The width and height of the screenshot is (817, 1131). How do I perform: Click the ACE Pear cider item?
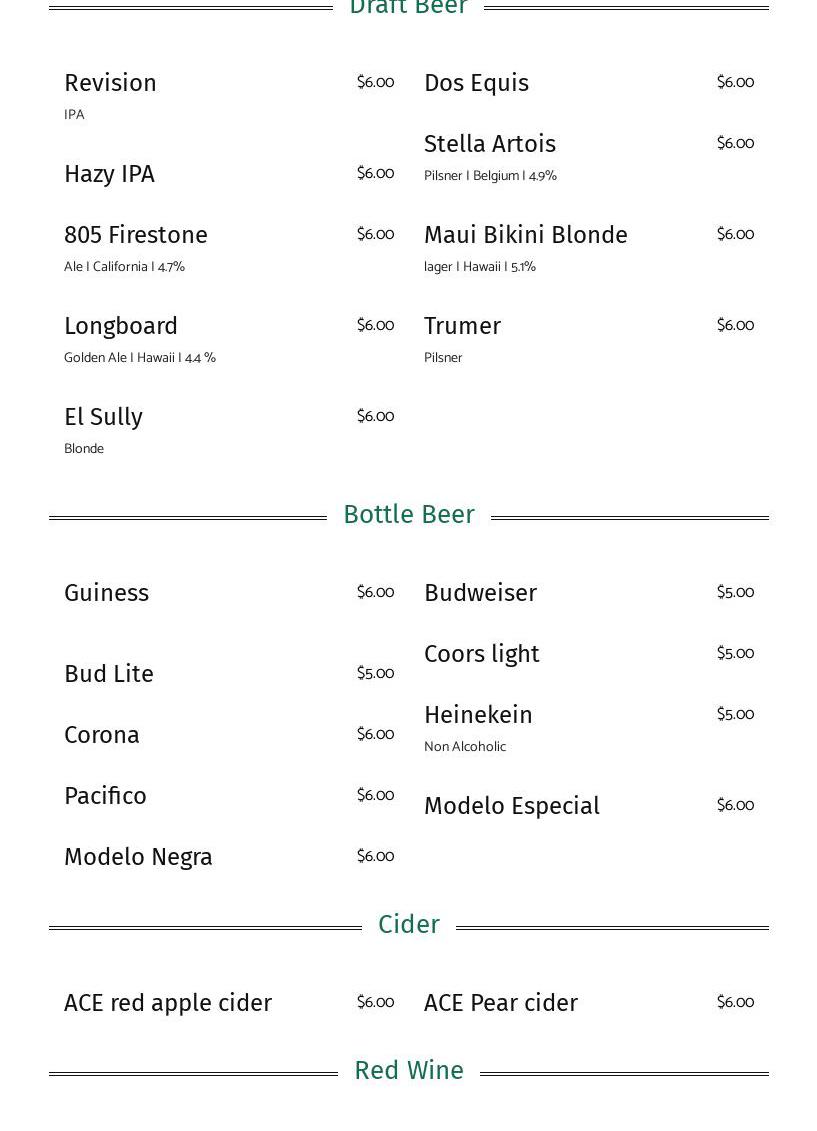[x=501, y=1003]
